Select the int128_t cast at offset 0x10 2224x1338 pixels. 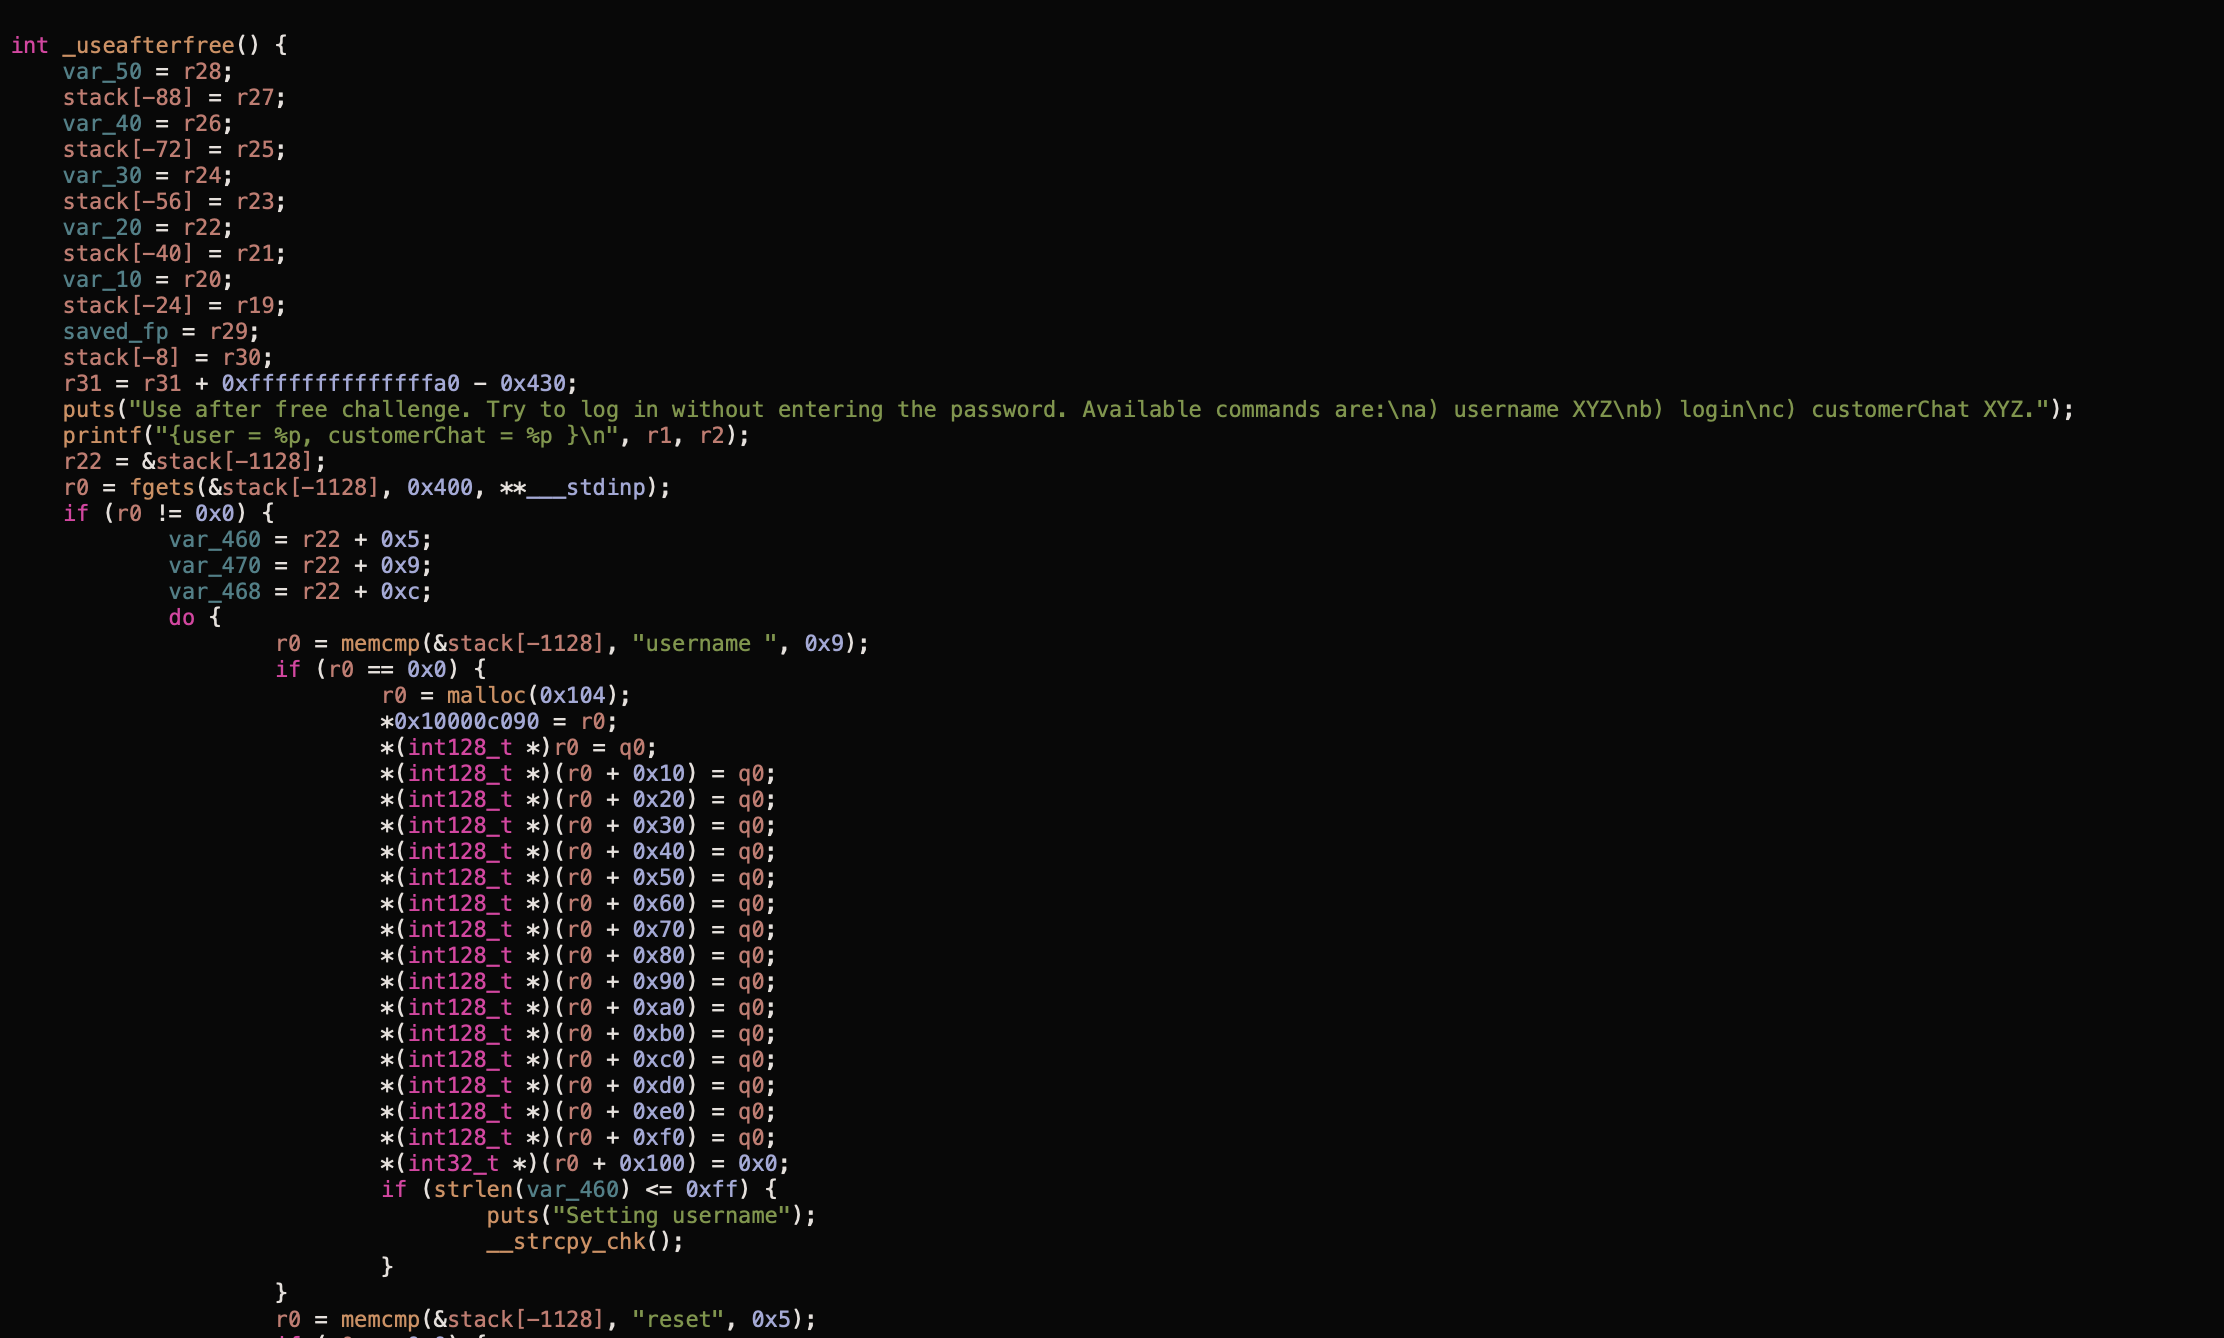460,773
